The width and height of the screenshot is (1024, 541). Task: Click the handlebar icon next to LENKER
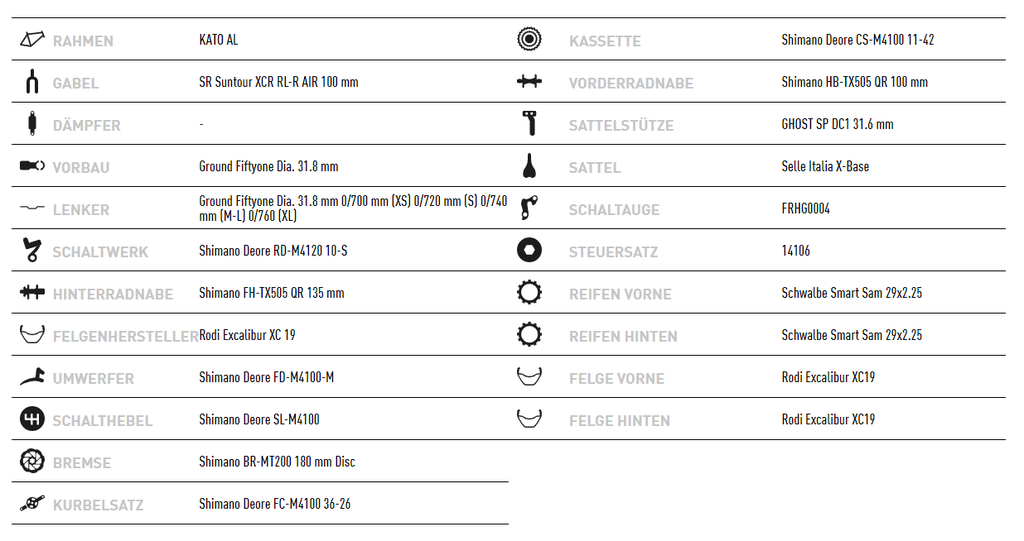coord(32,208)
